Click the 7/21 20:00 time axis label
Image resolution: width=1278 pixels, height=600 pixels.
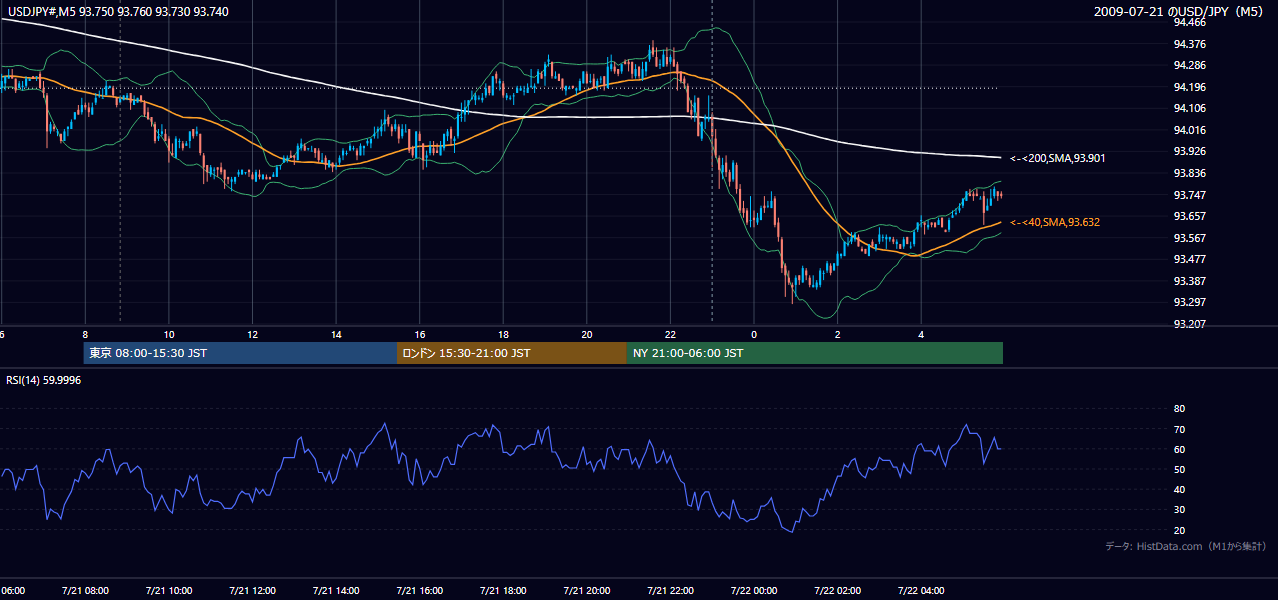(x=587, y=591)
